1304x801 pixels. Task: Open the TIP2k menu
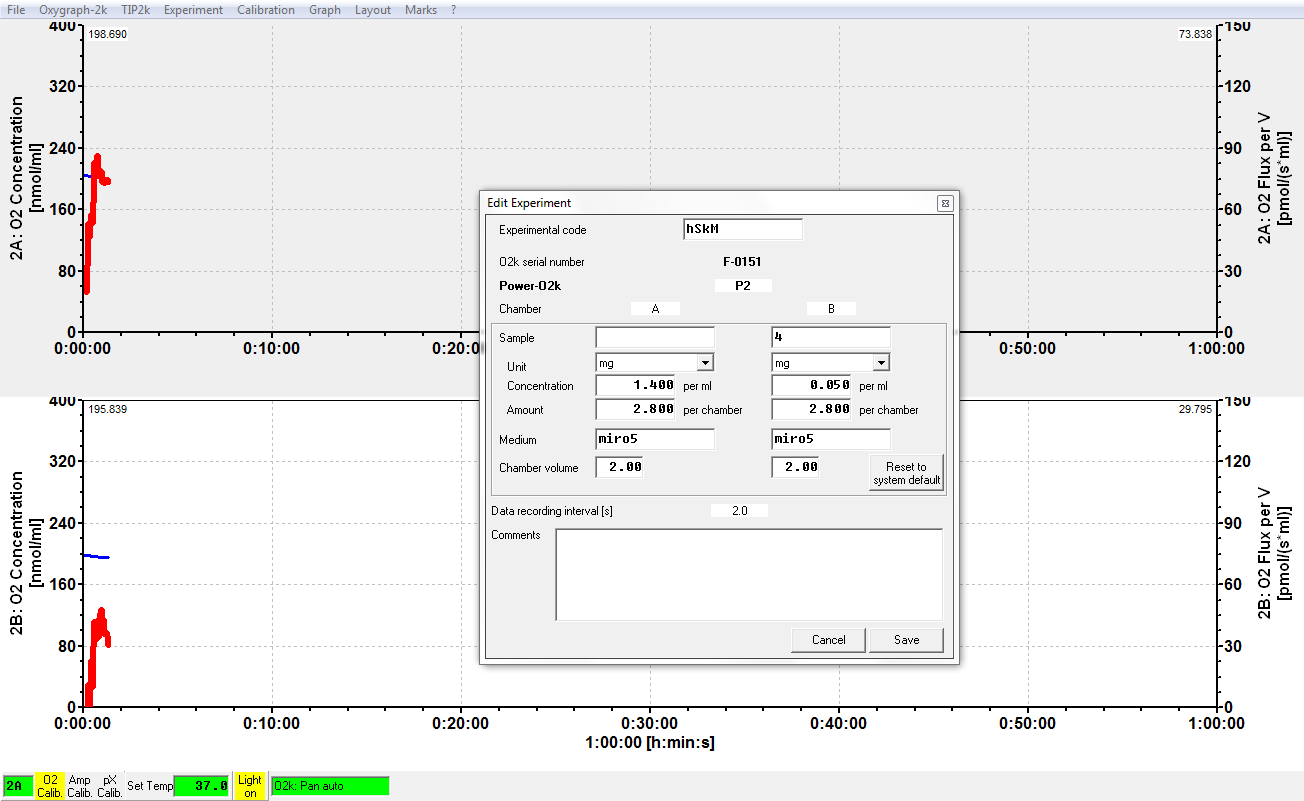[x=136, y=10]
